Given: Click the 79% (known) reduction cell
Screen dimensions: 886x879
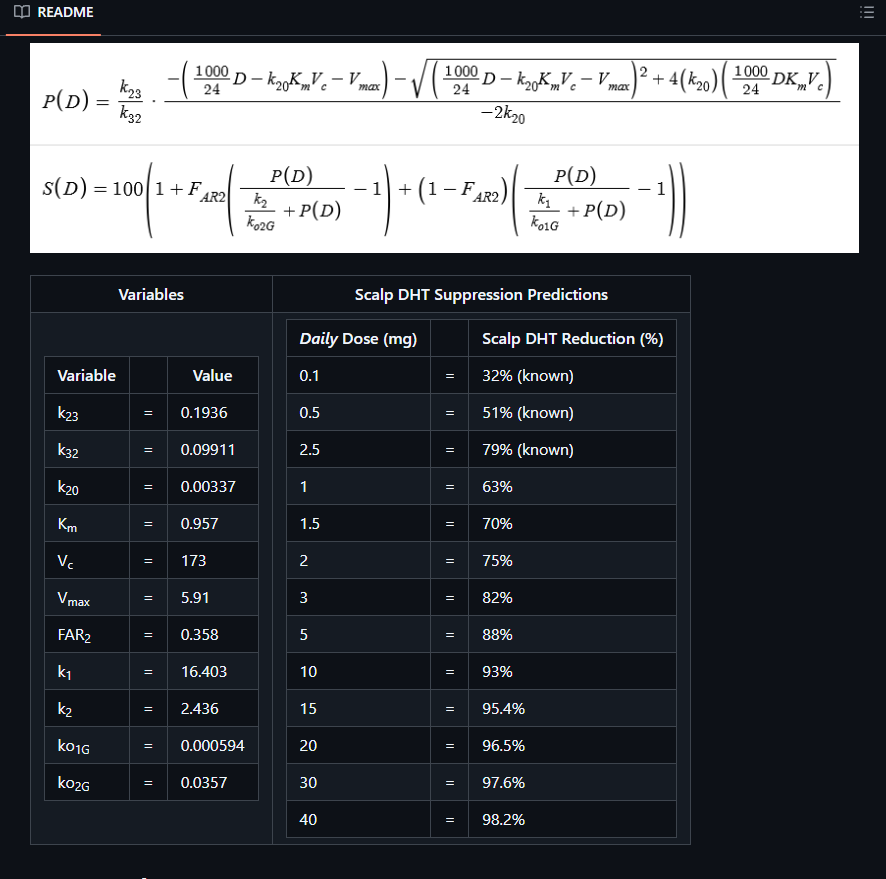Looking at the screenshot, I should pyautogui.click(x=572, y=450).
